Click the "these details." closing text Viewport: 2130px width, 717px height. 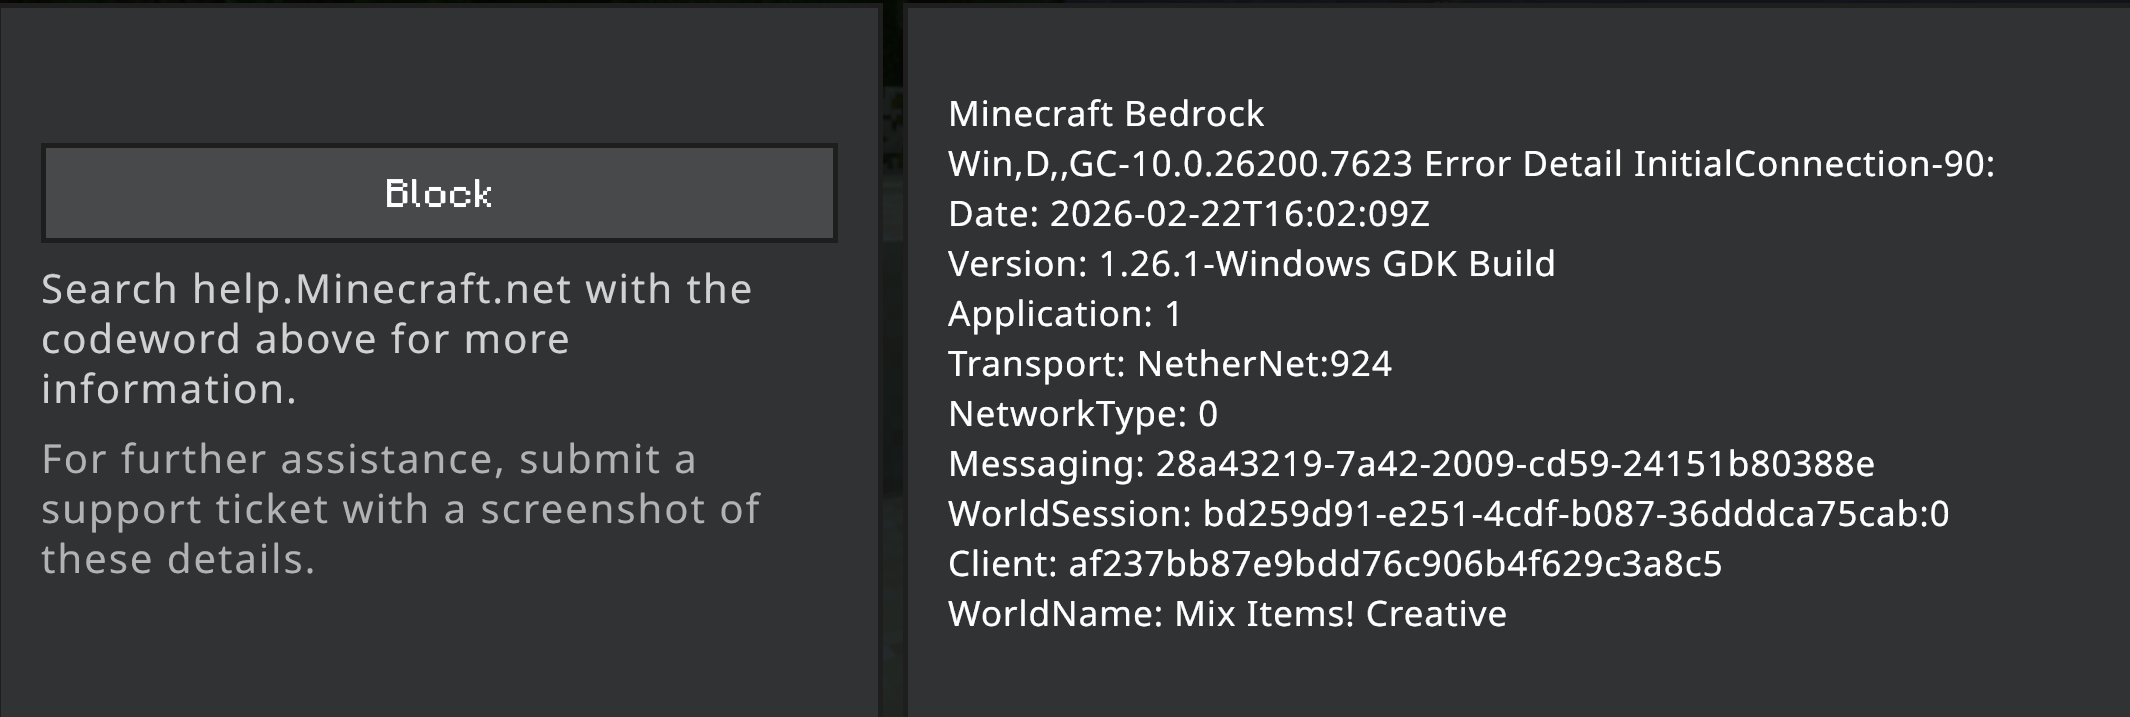point(178,560)
